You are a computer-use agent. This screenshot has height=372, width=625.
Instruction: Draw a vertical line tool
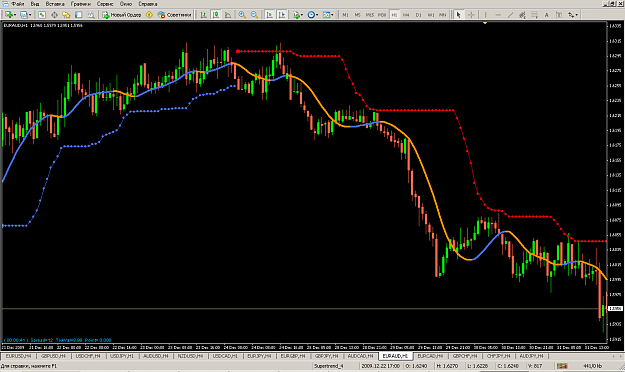pos(485,15)
